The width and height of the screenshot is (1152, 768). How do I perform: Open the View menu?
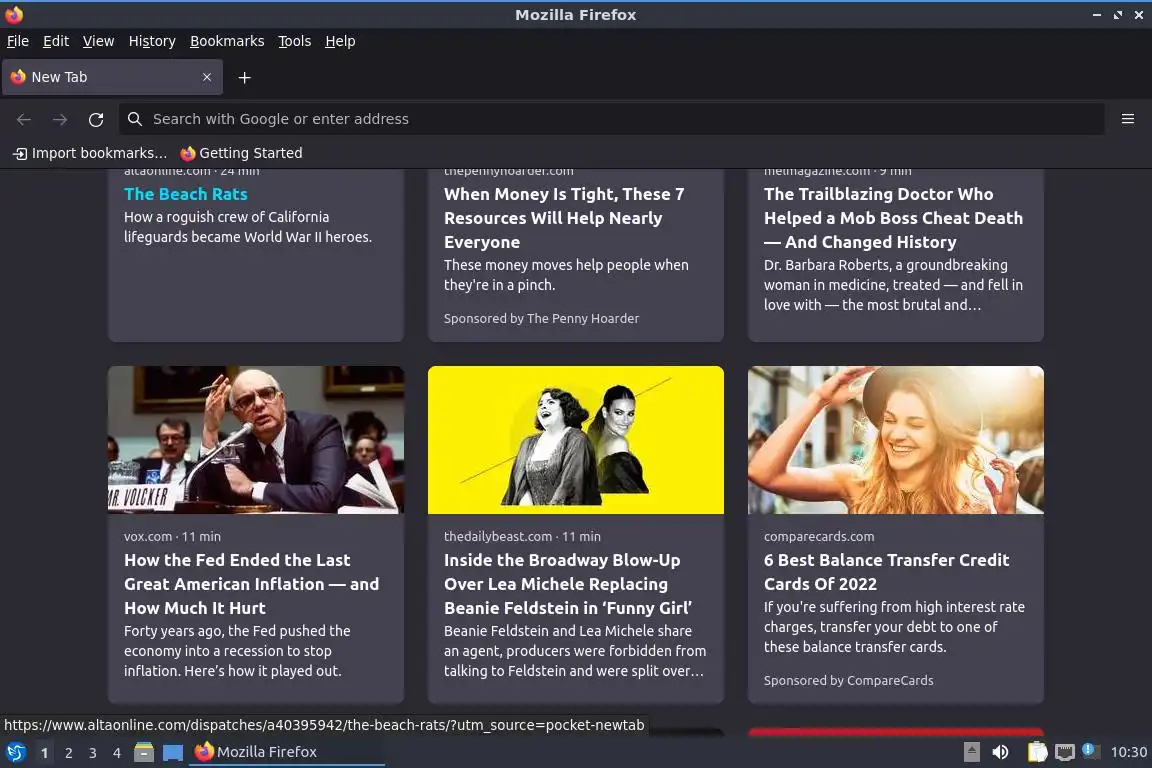(x=98, y=41)
